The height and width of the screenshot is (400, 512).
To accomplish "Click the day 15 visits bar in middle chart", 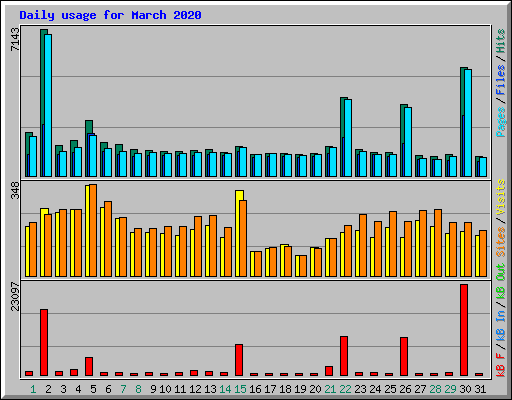I will [x=238, y=233].
